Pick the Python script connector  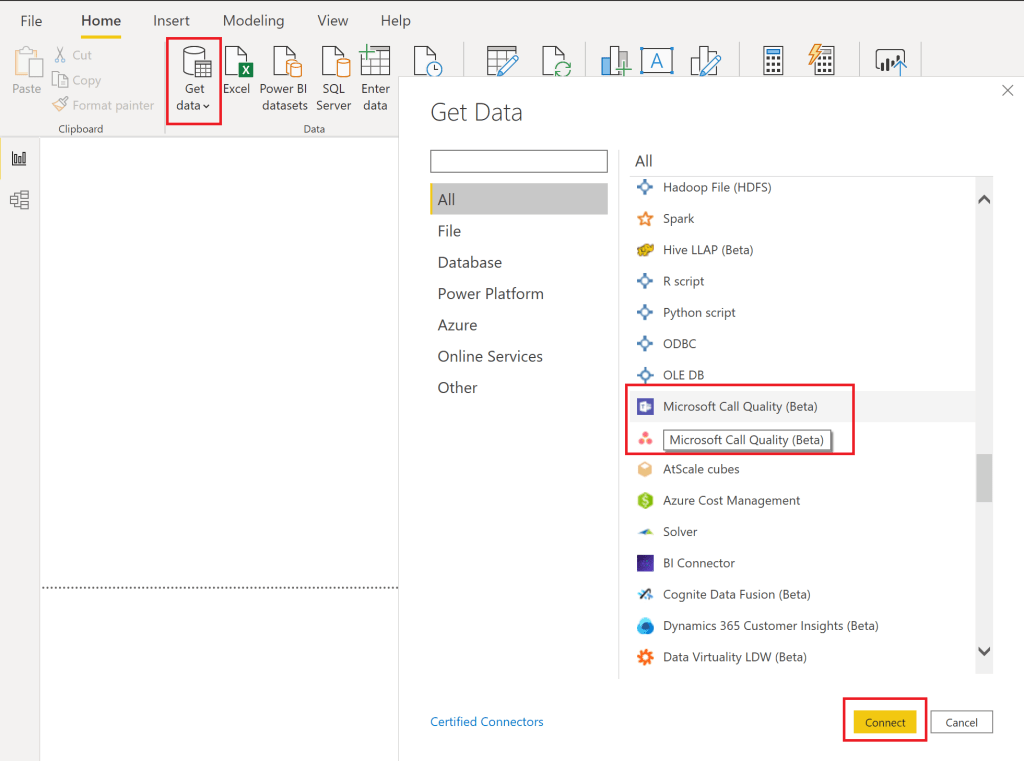[x=699, y=313]
